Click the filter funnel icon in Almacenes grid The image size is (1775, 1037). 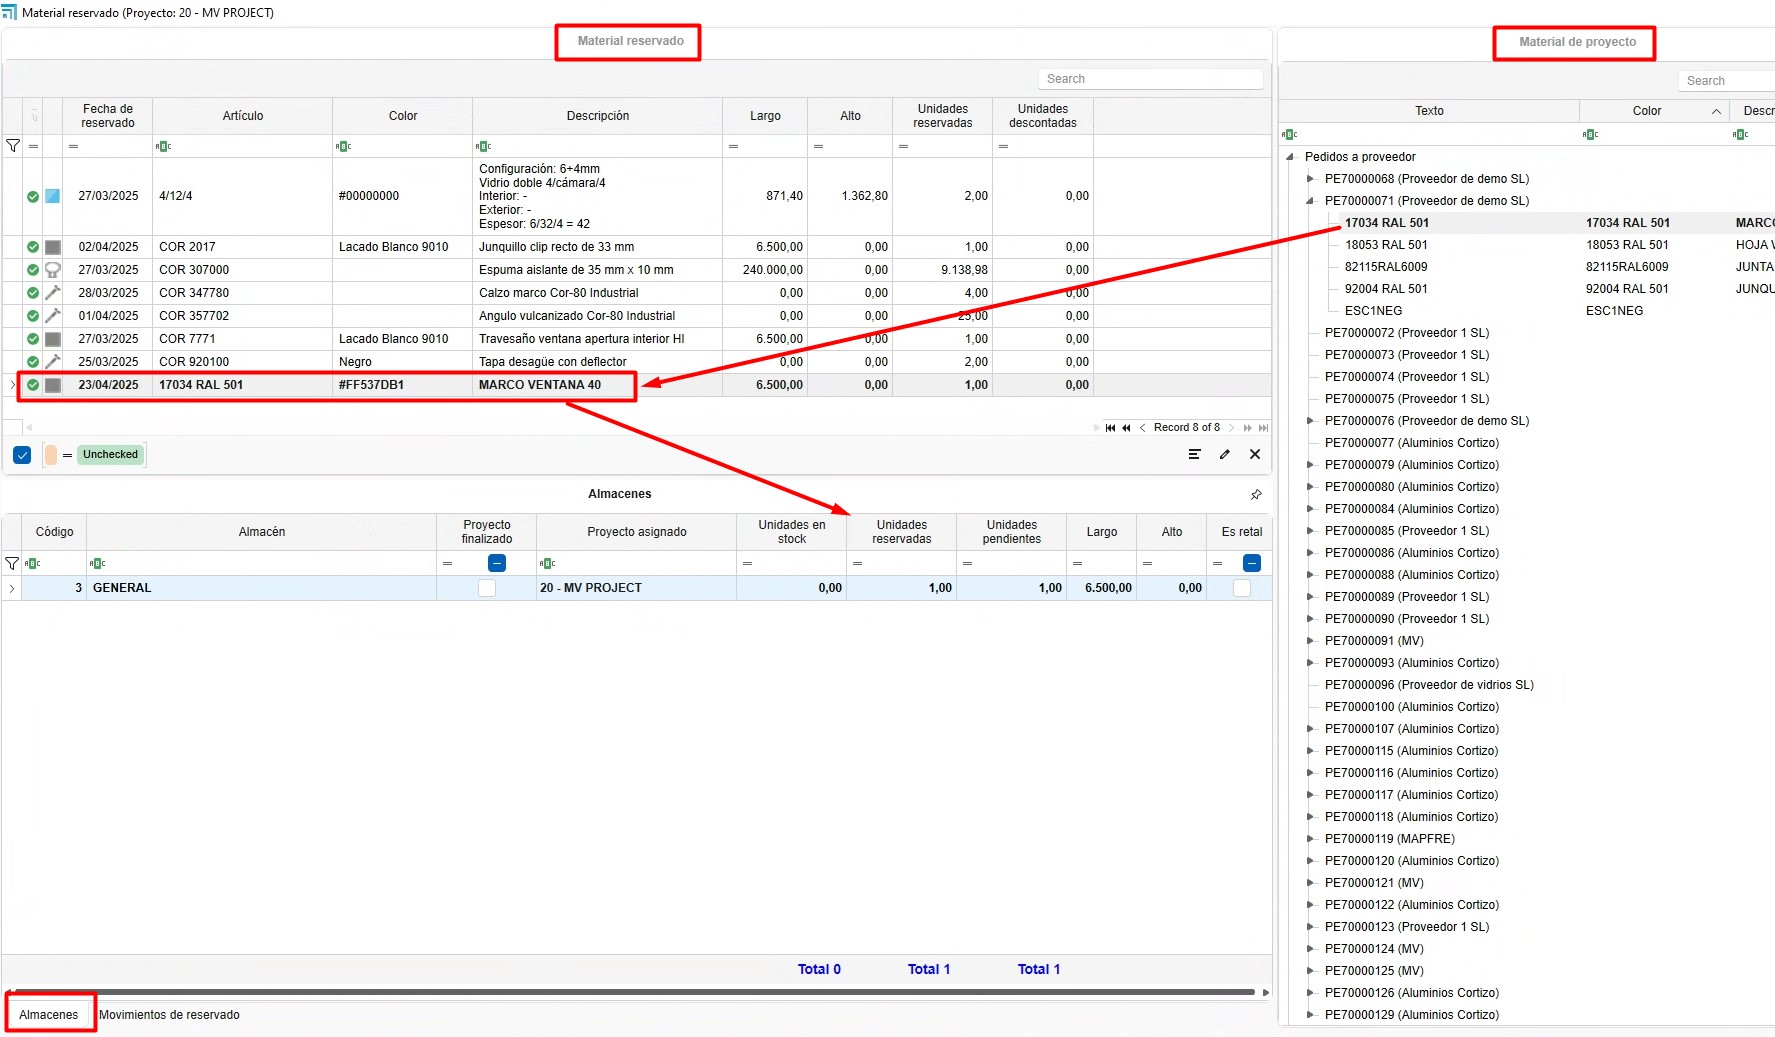click(x=12, y=564)
